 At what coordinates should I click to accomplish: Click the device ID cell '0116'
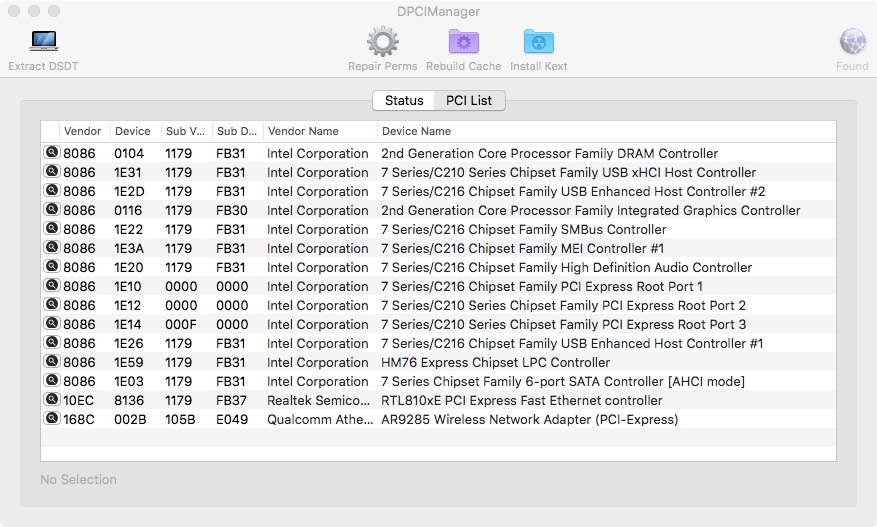[128, 210]
